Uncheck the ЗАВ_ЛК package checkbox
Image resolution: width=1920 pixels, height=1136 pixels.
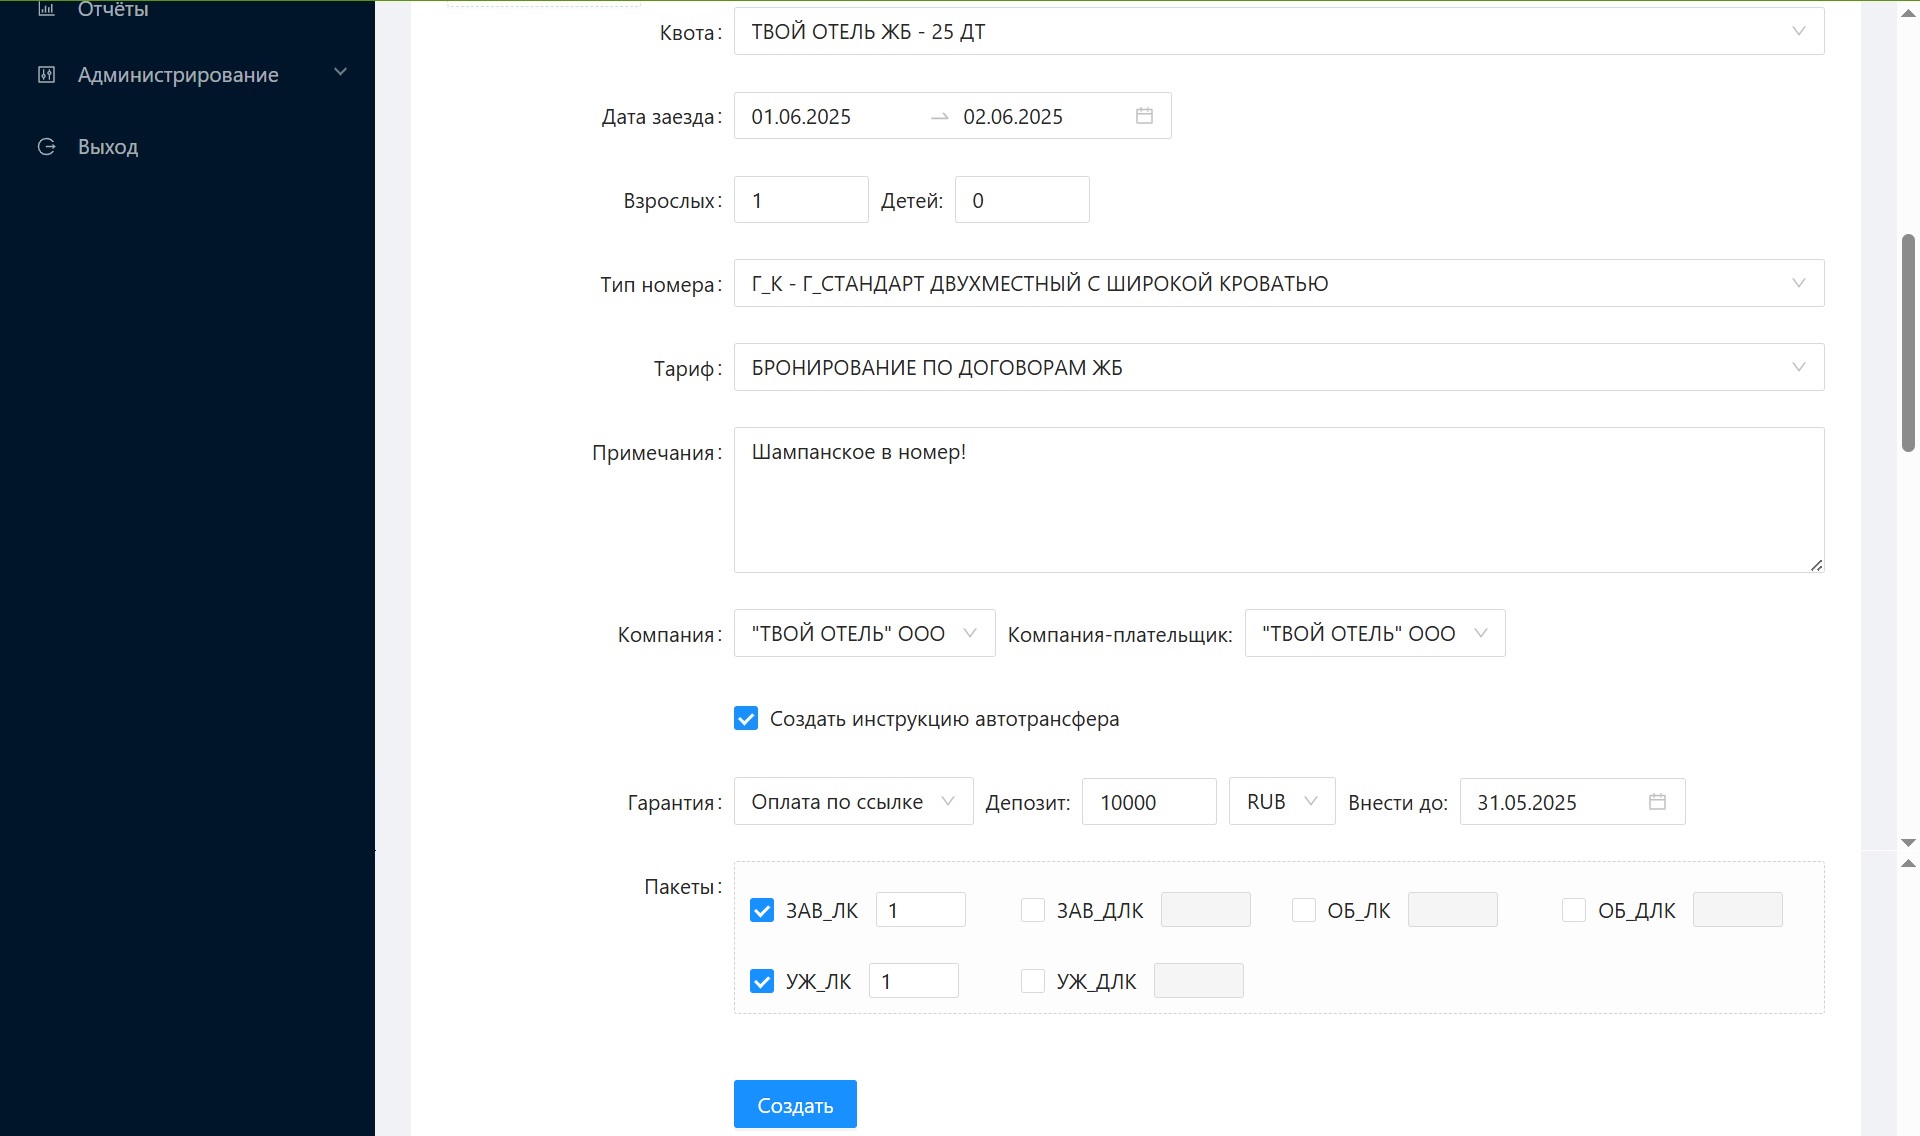(762, 911)
